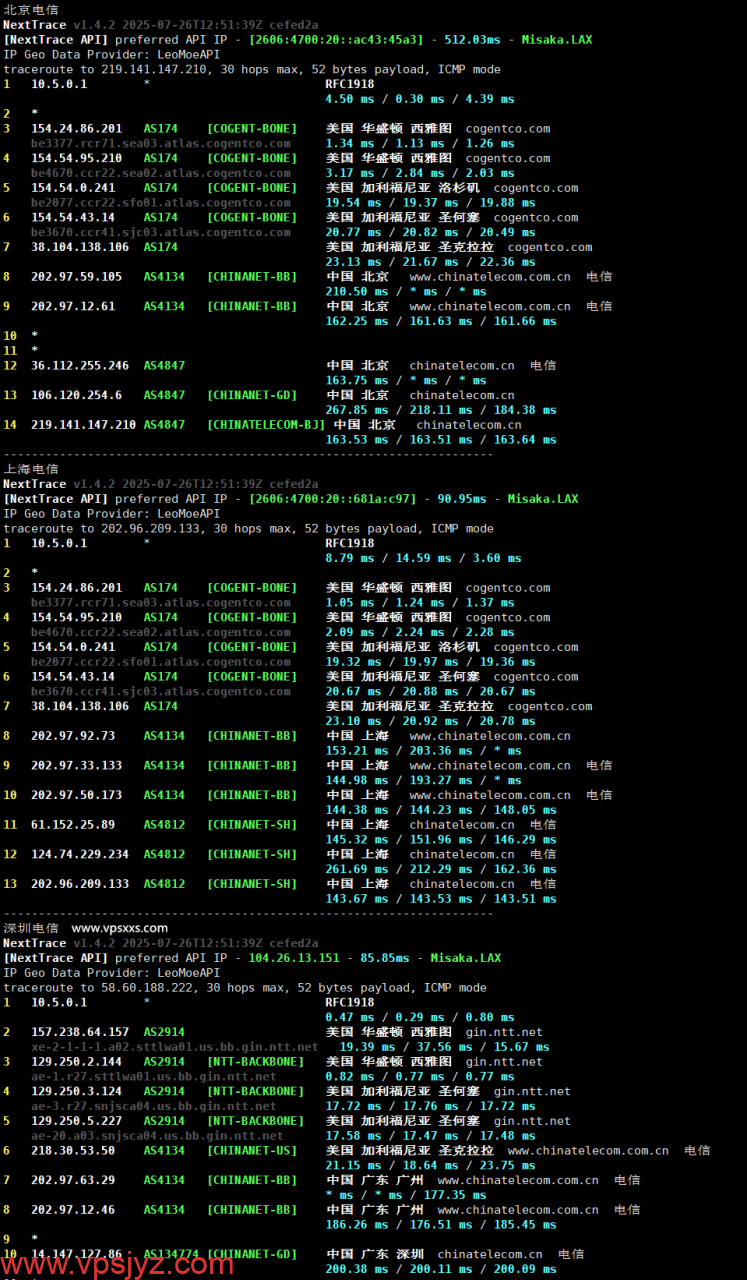Click hostname ae-20.a03.snjsca04.us.bb.gin.ntt.net
This screenshot has height=1280, width=747.
157,1136
